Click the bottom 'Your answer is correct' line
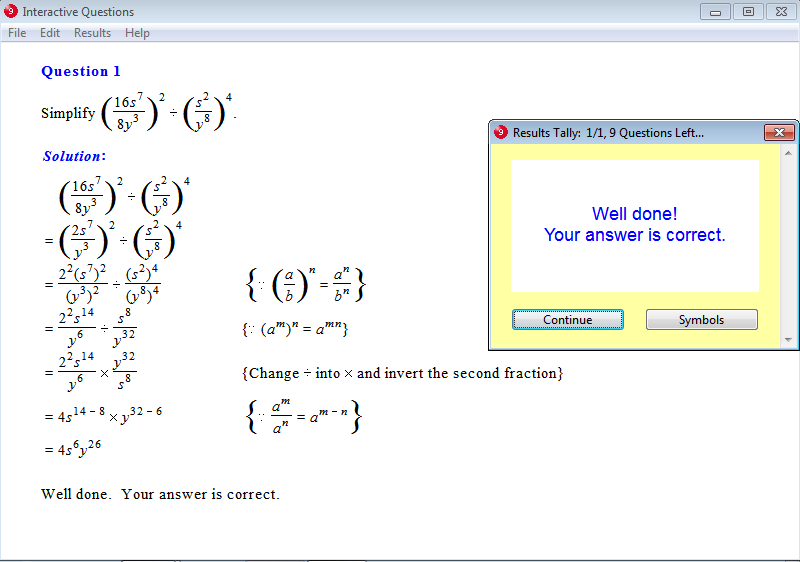 tap(160, 494)
